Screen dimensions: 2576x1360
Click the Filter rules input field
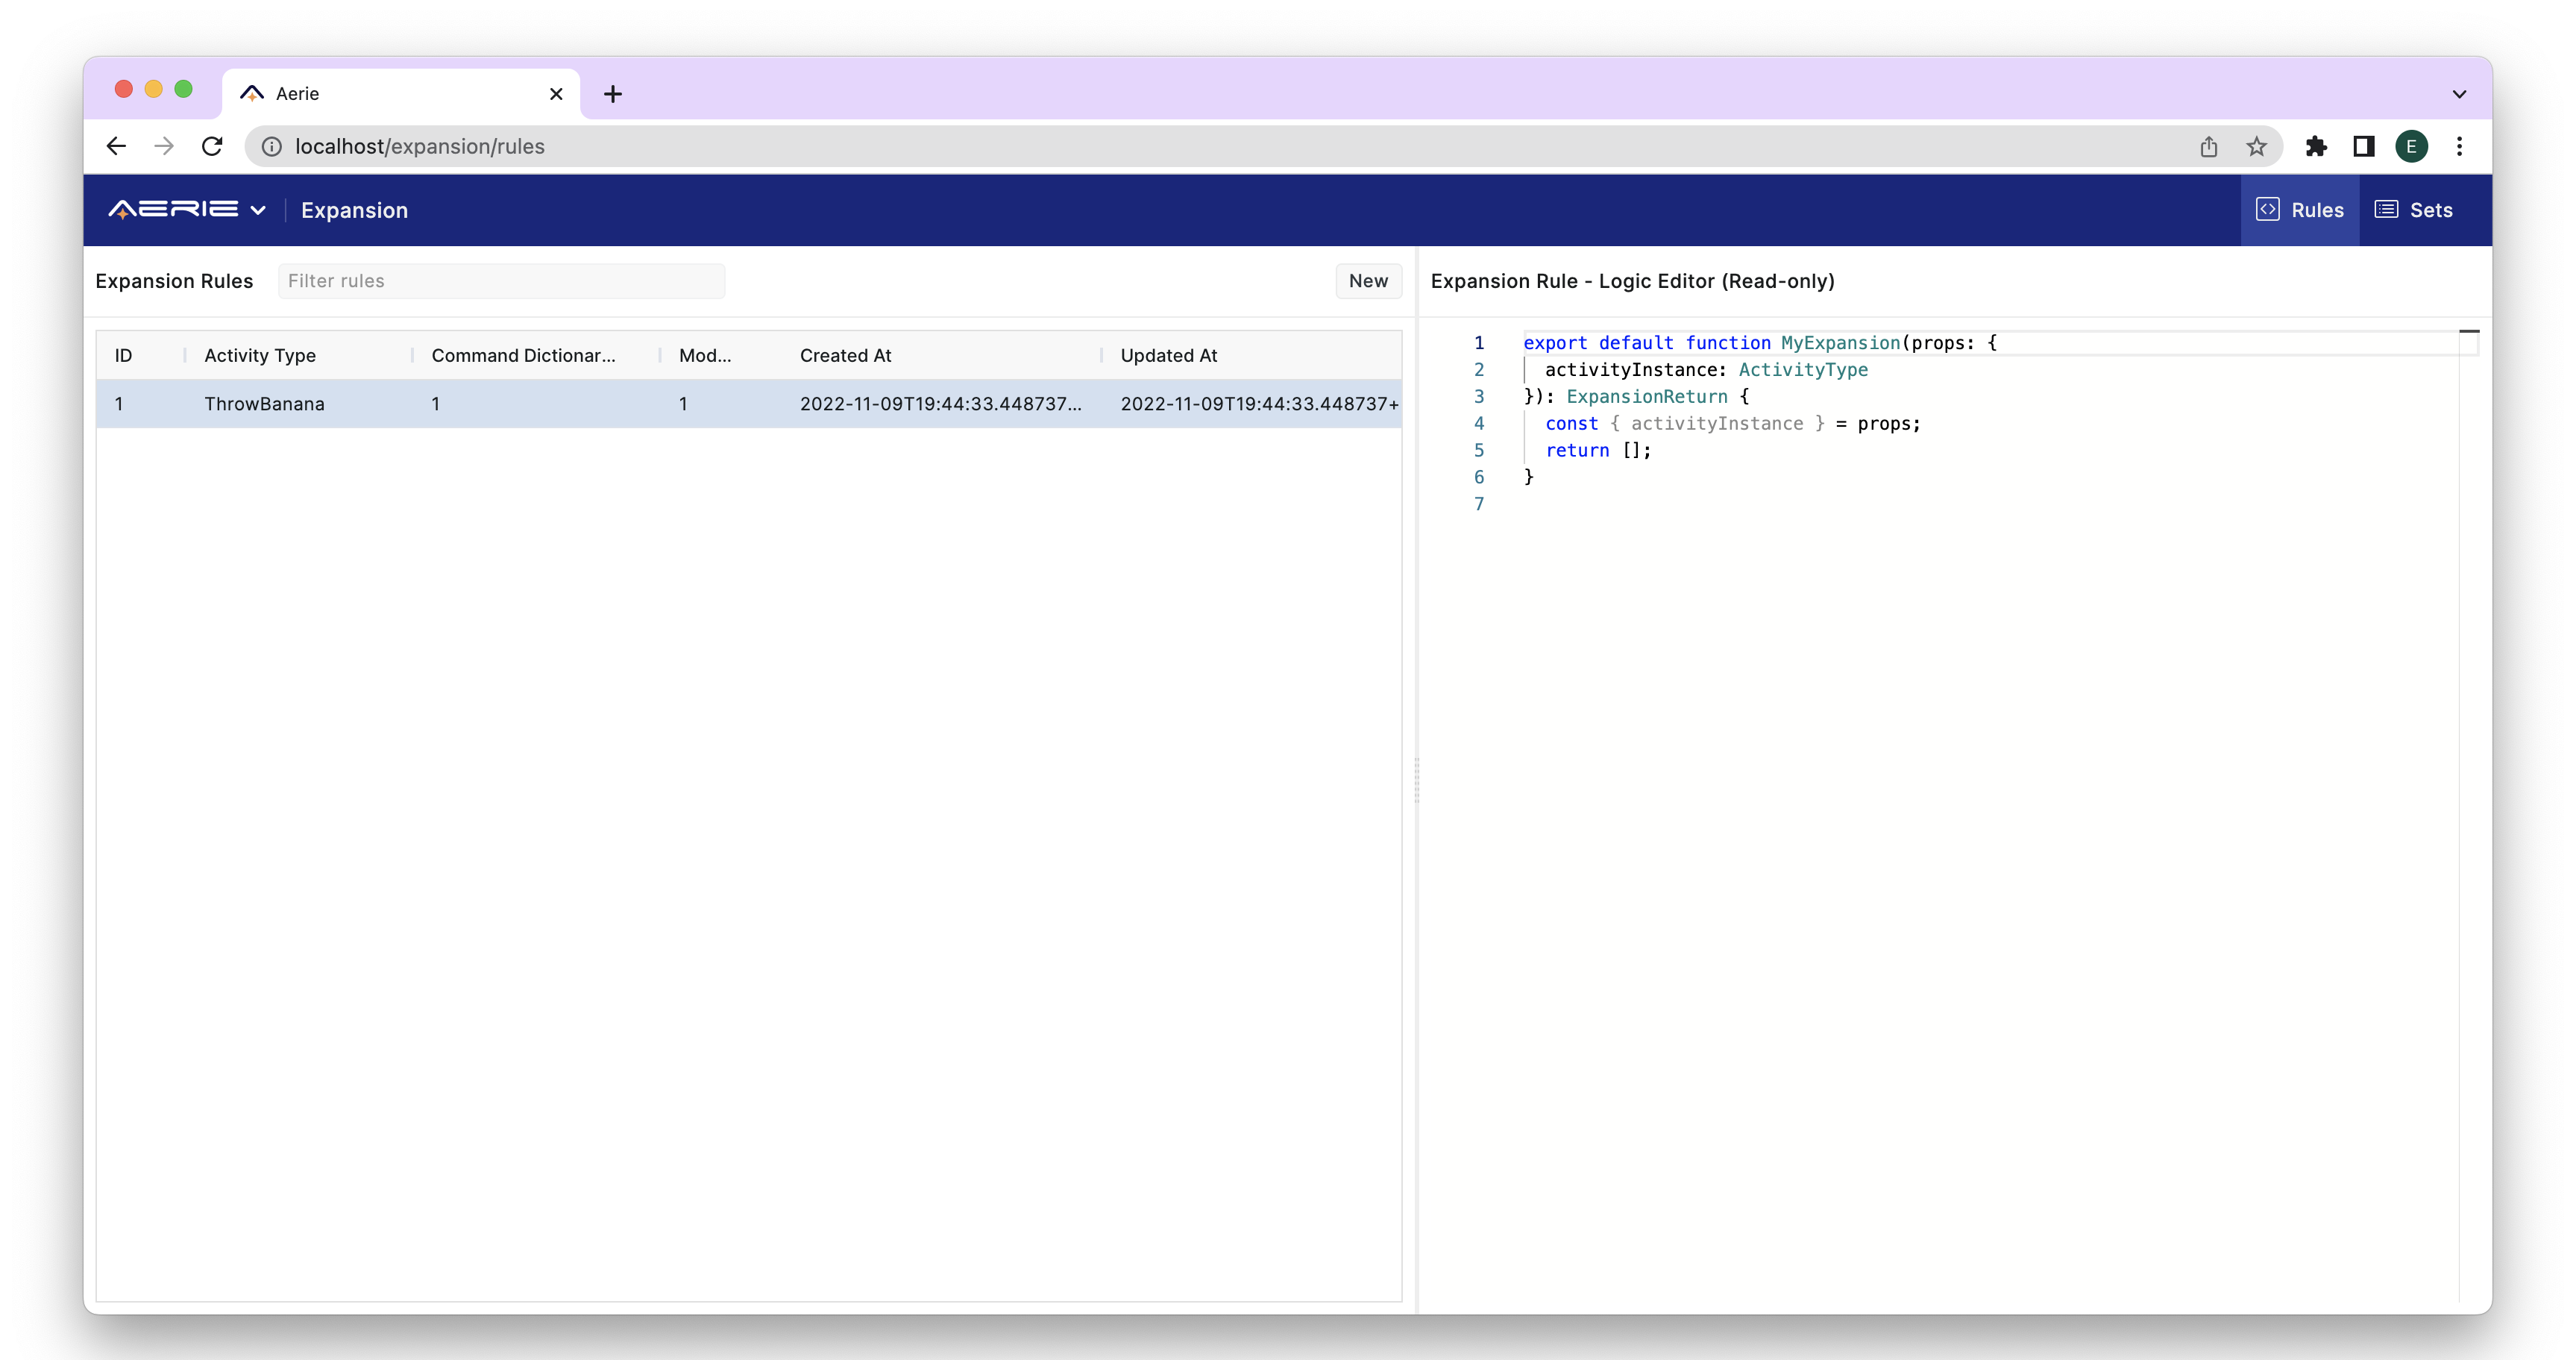(x=501, y=281)
